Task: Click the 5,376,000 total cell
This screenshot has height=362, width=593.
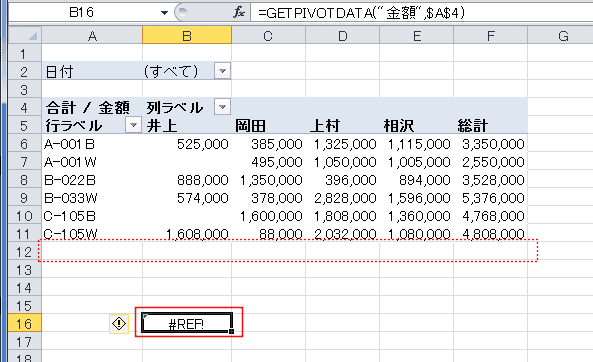Action: (x=491, y=197)
